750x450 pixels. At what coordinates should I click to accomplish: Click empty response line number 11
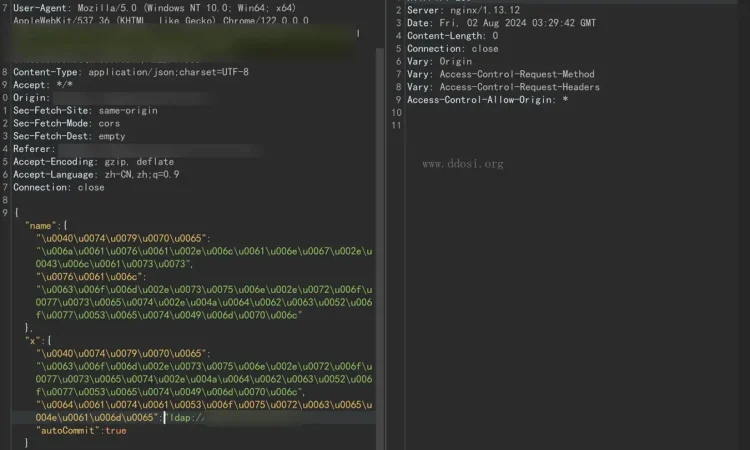tap(397, 126)
